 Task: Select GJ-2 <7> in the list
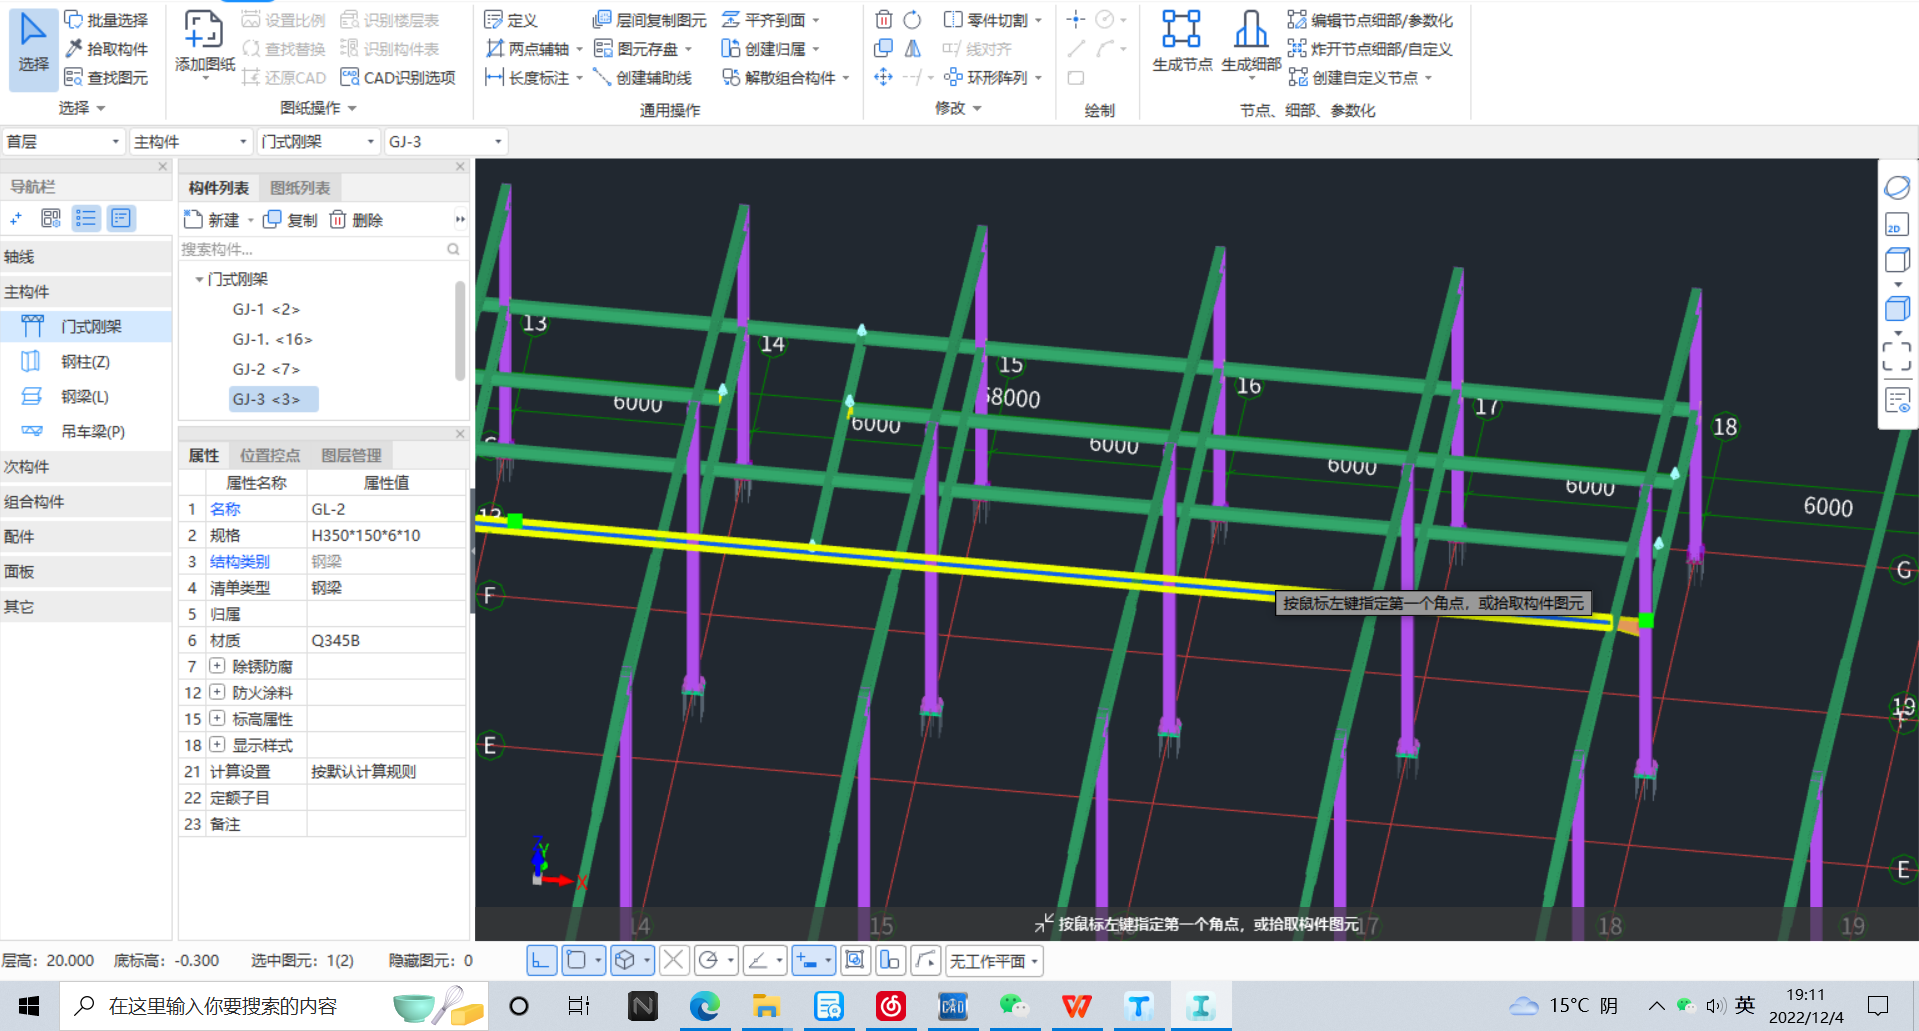(266, 370)
